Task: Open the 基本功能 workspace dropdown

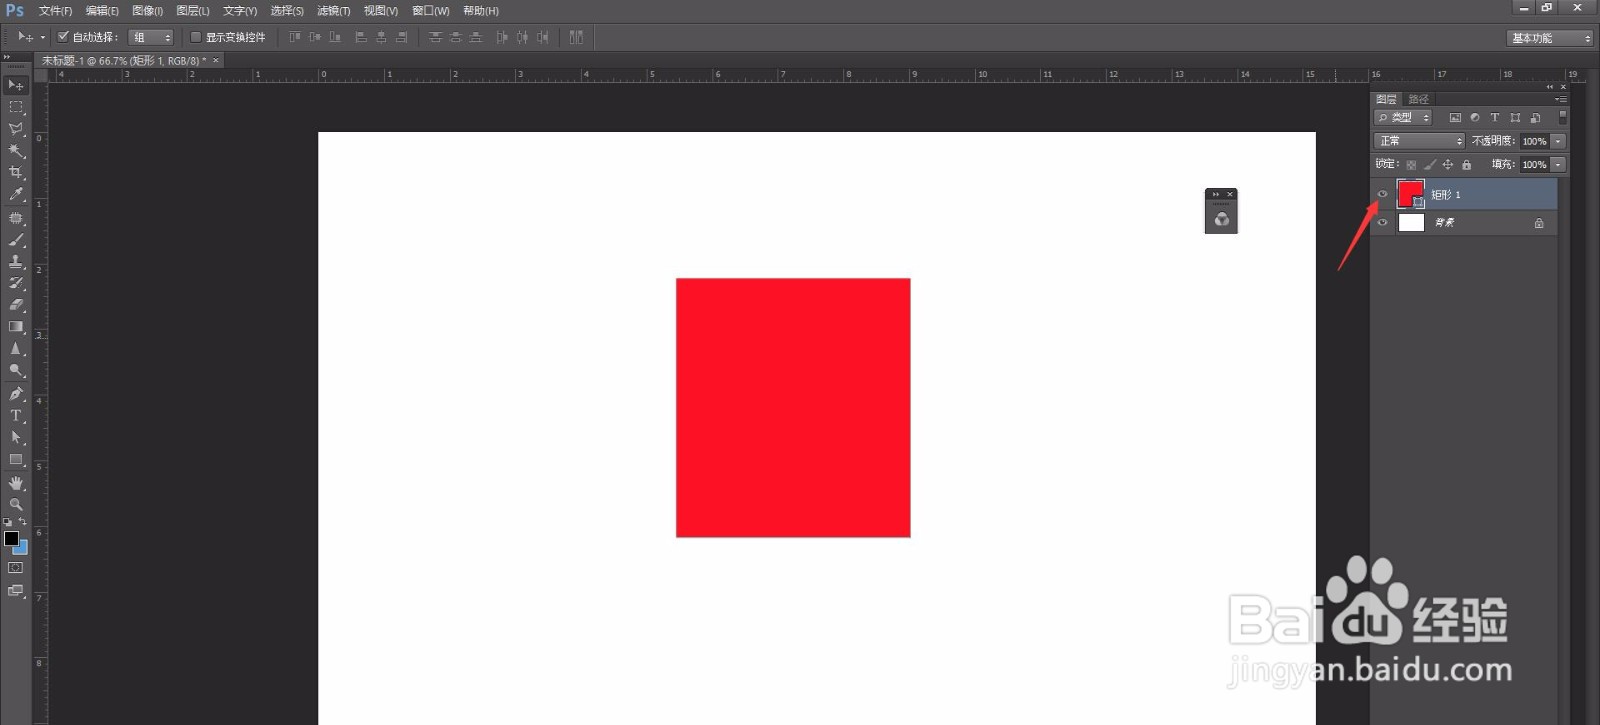Action: [1549, 38]
